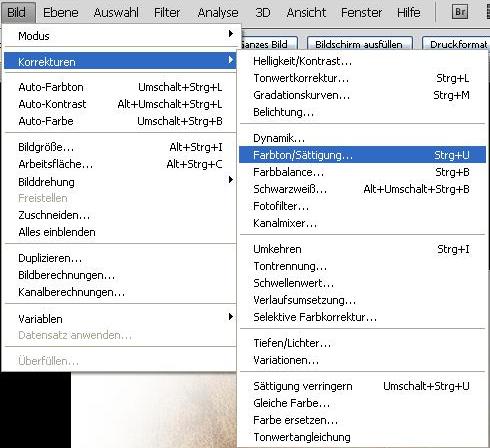Launch Adobe Bridge via Br icon
490x448 pixels.
tap(460, 12)
